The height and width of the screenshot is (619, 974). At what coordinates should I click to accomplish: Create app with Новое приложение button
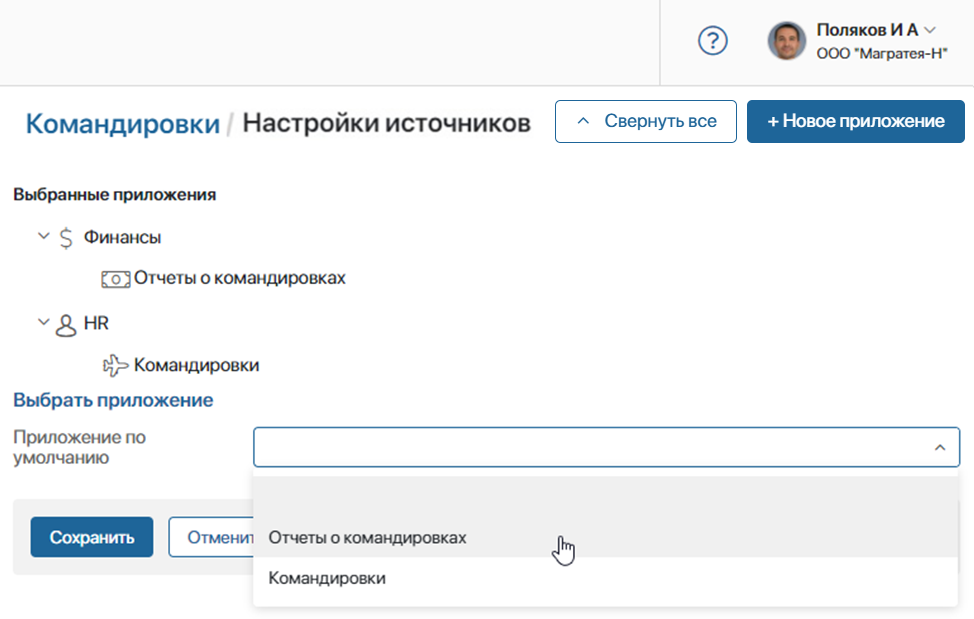coord(855,121)
